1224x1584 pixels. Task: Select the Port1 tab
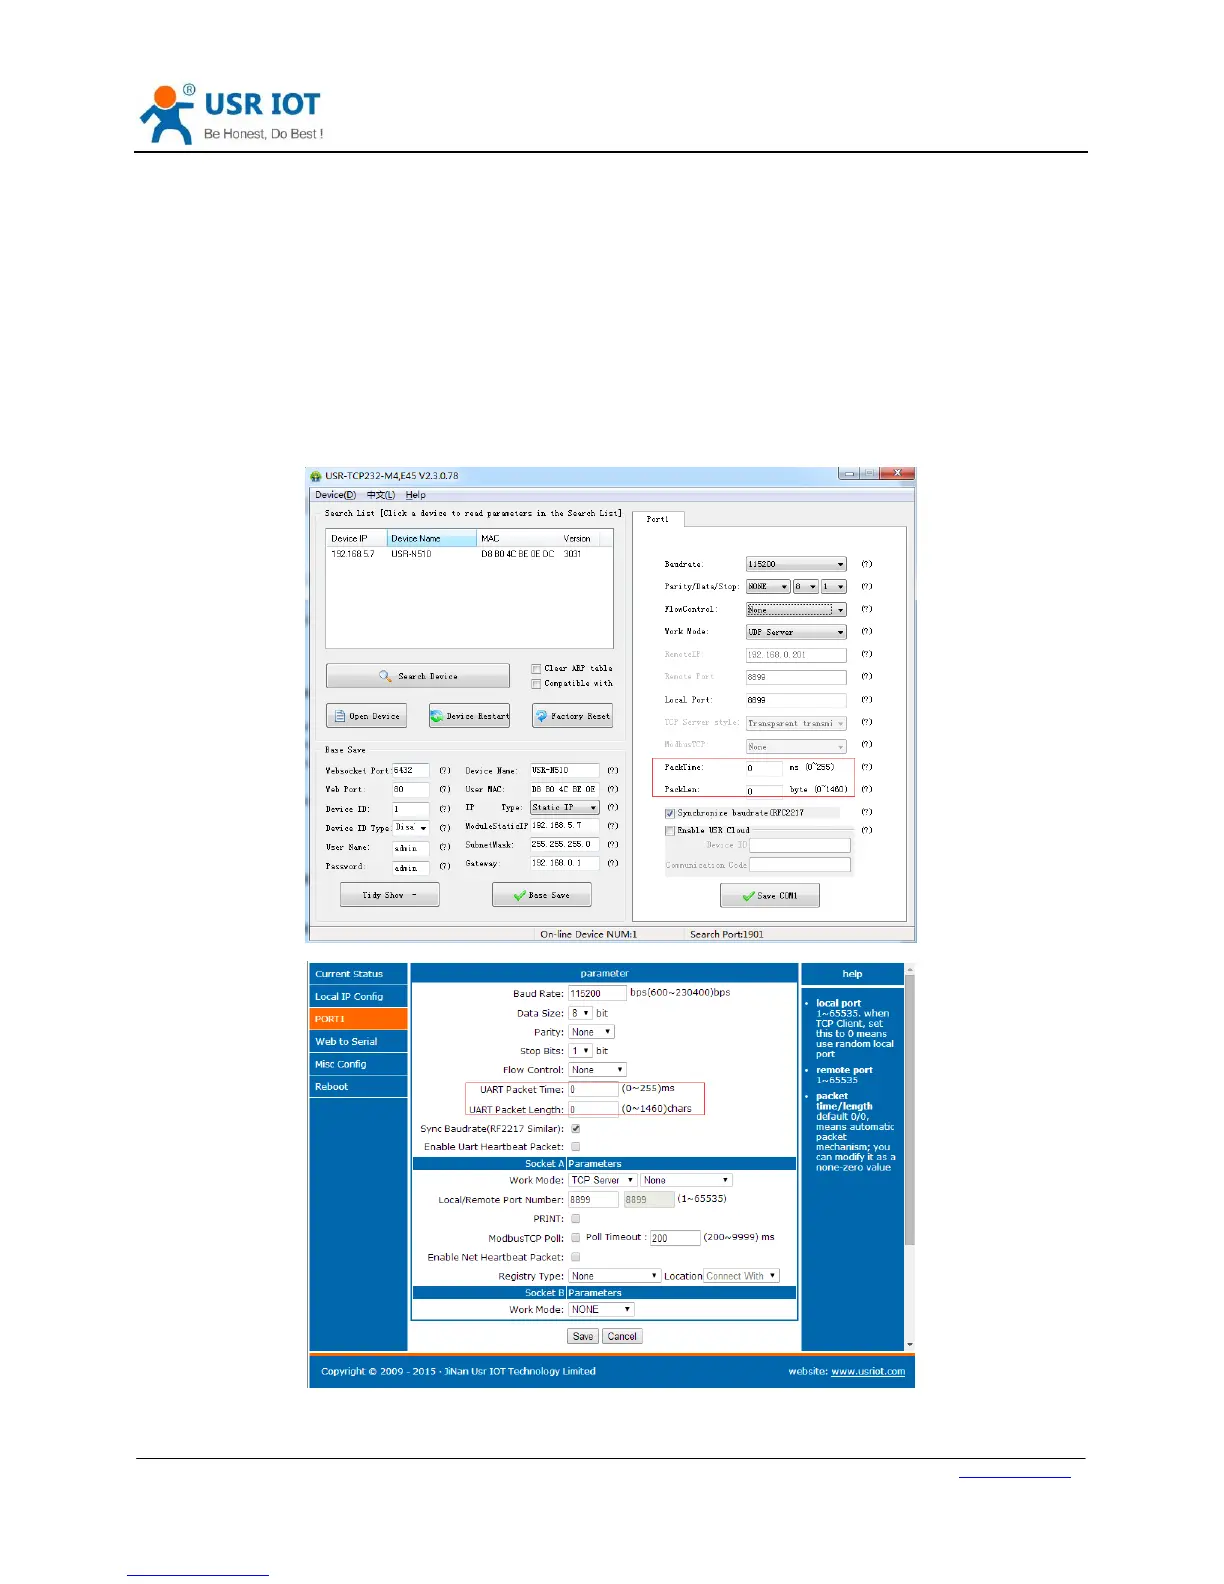pos(658,519)
